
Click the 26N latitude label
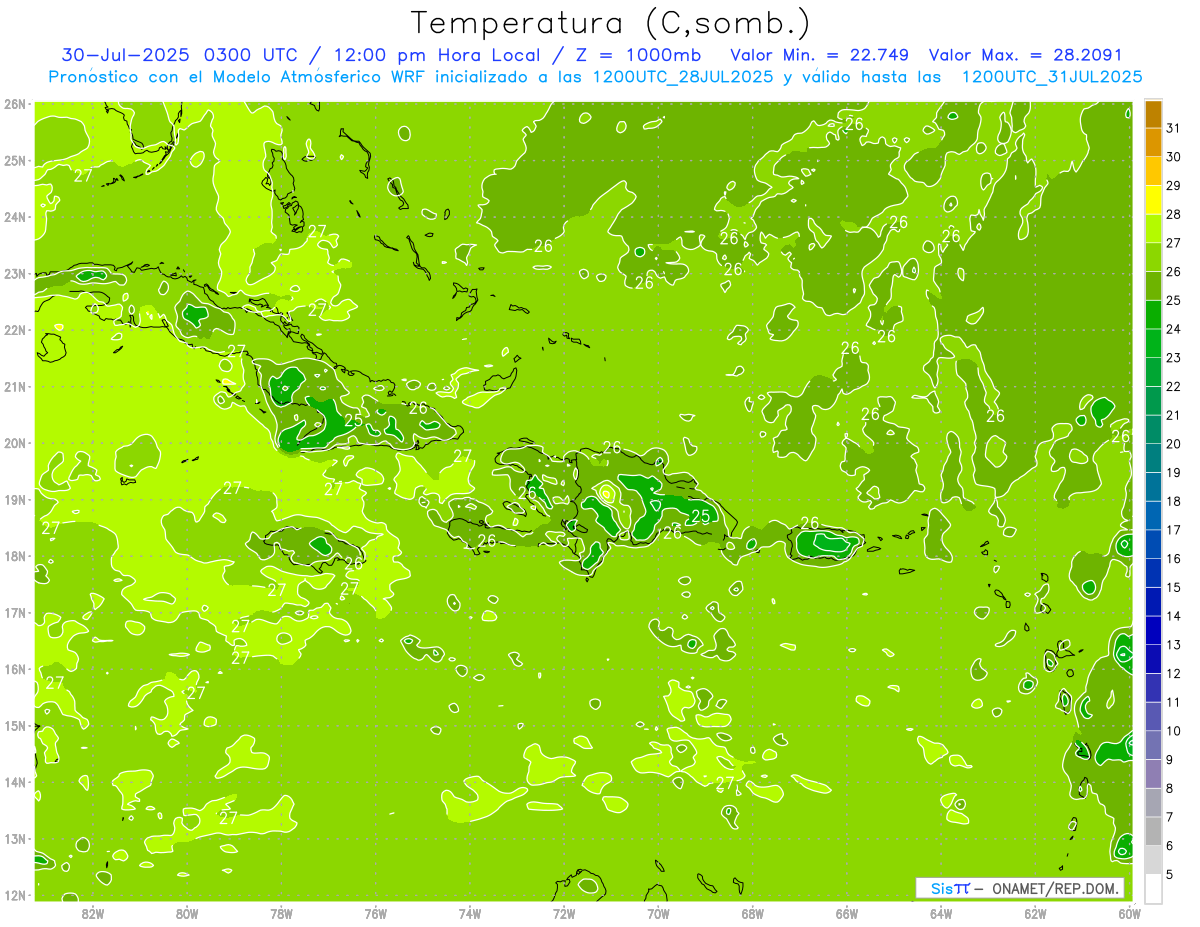click(14, 104)
